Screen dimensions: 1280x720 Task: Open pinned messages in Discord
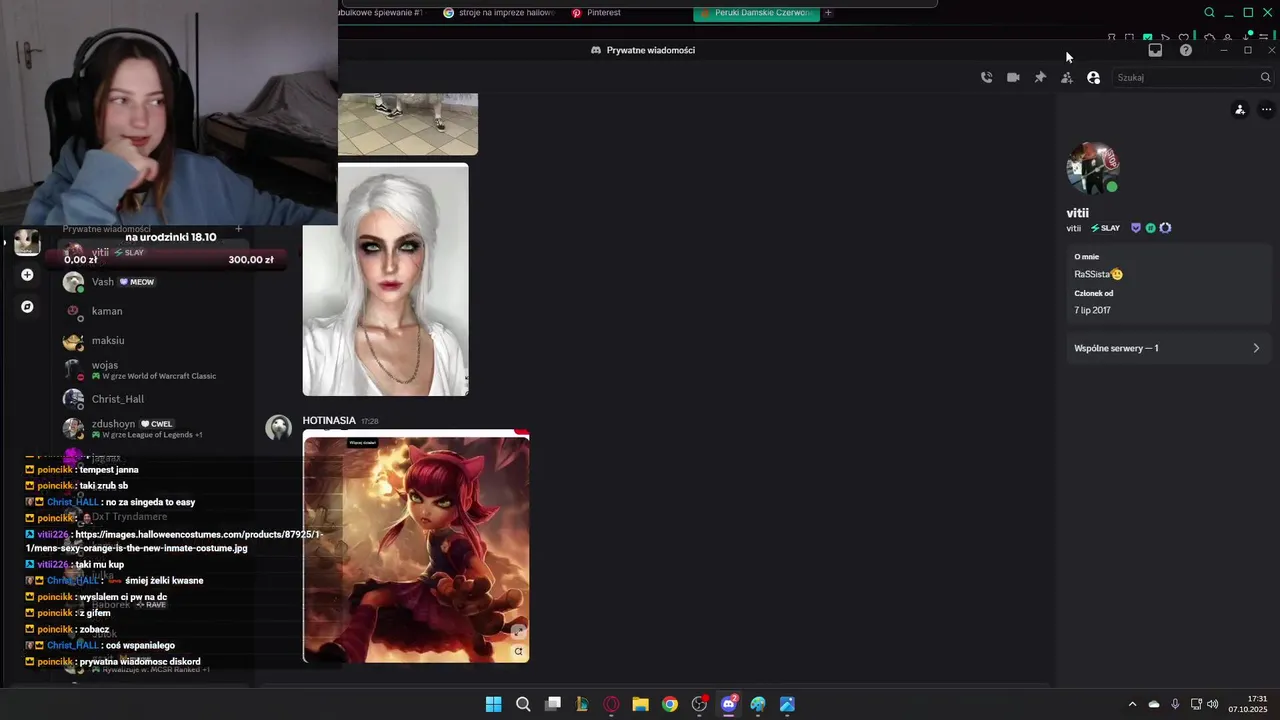(1040, 77)
